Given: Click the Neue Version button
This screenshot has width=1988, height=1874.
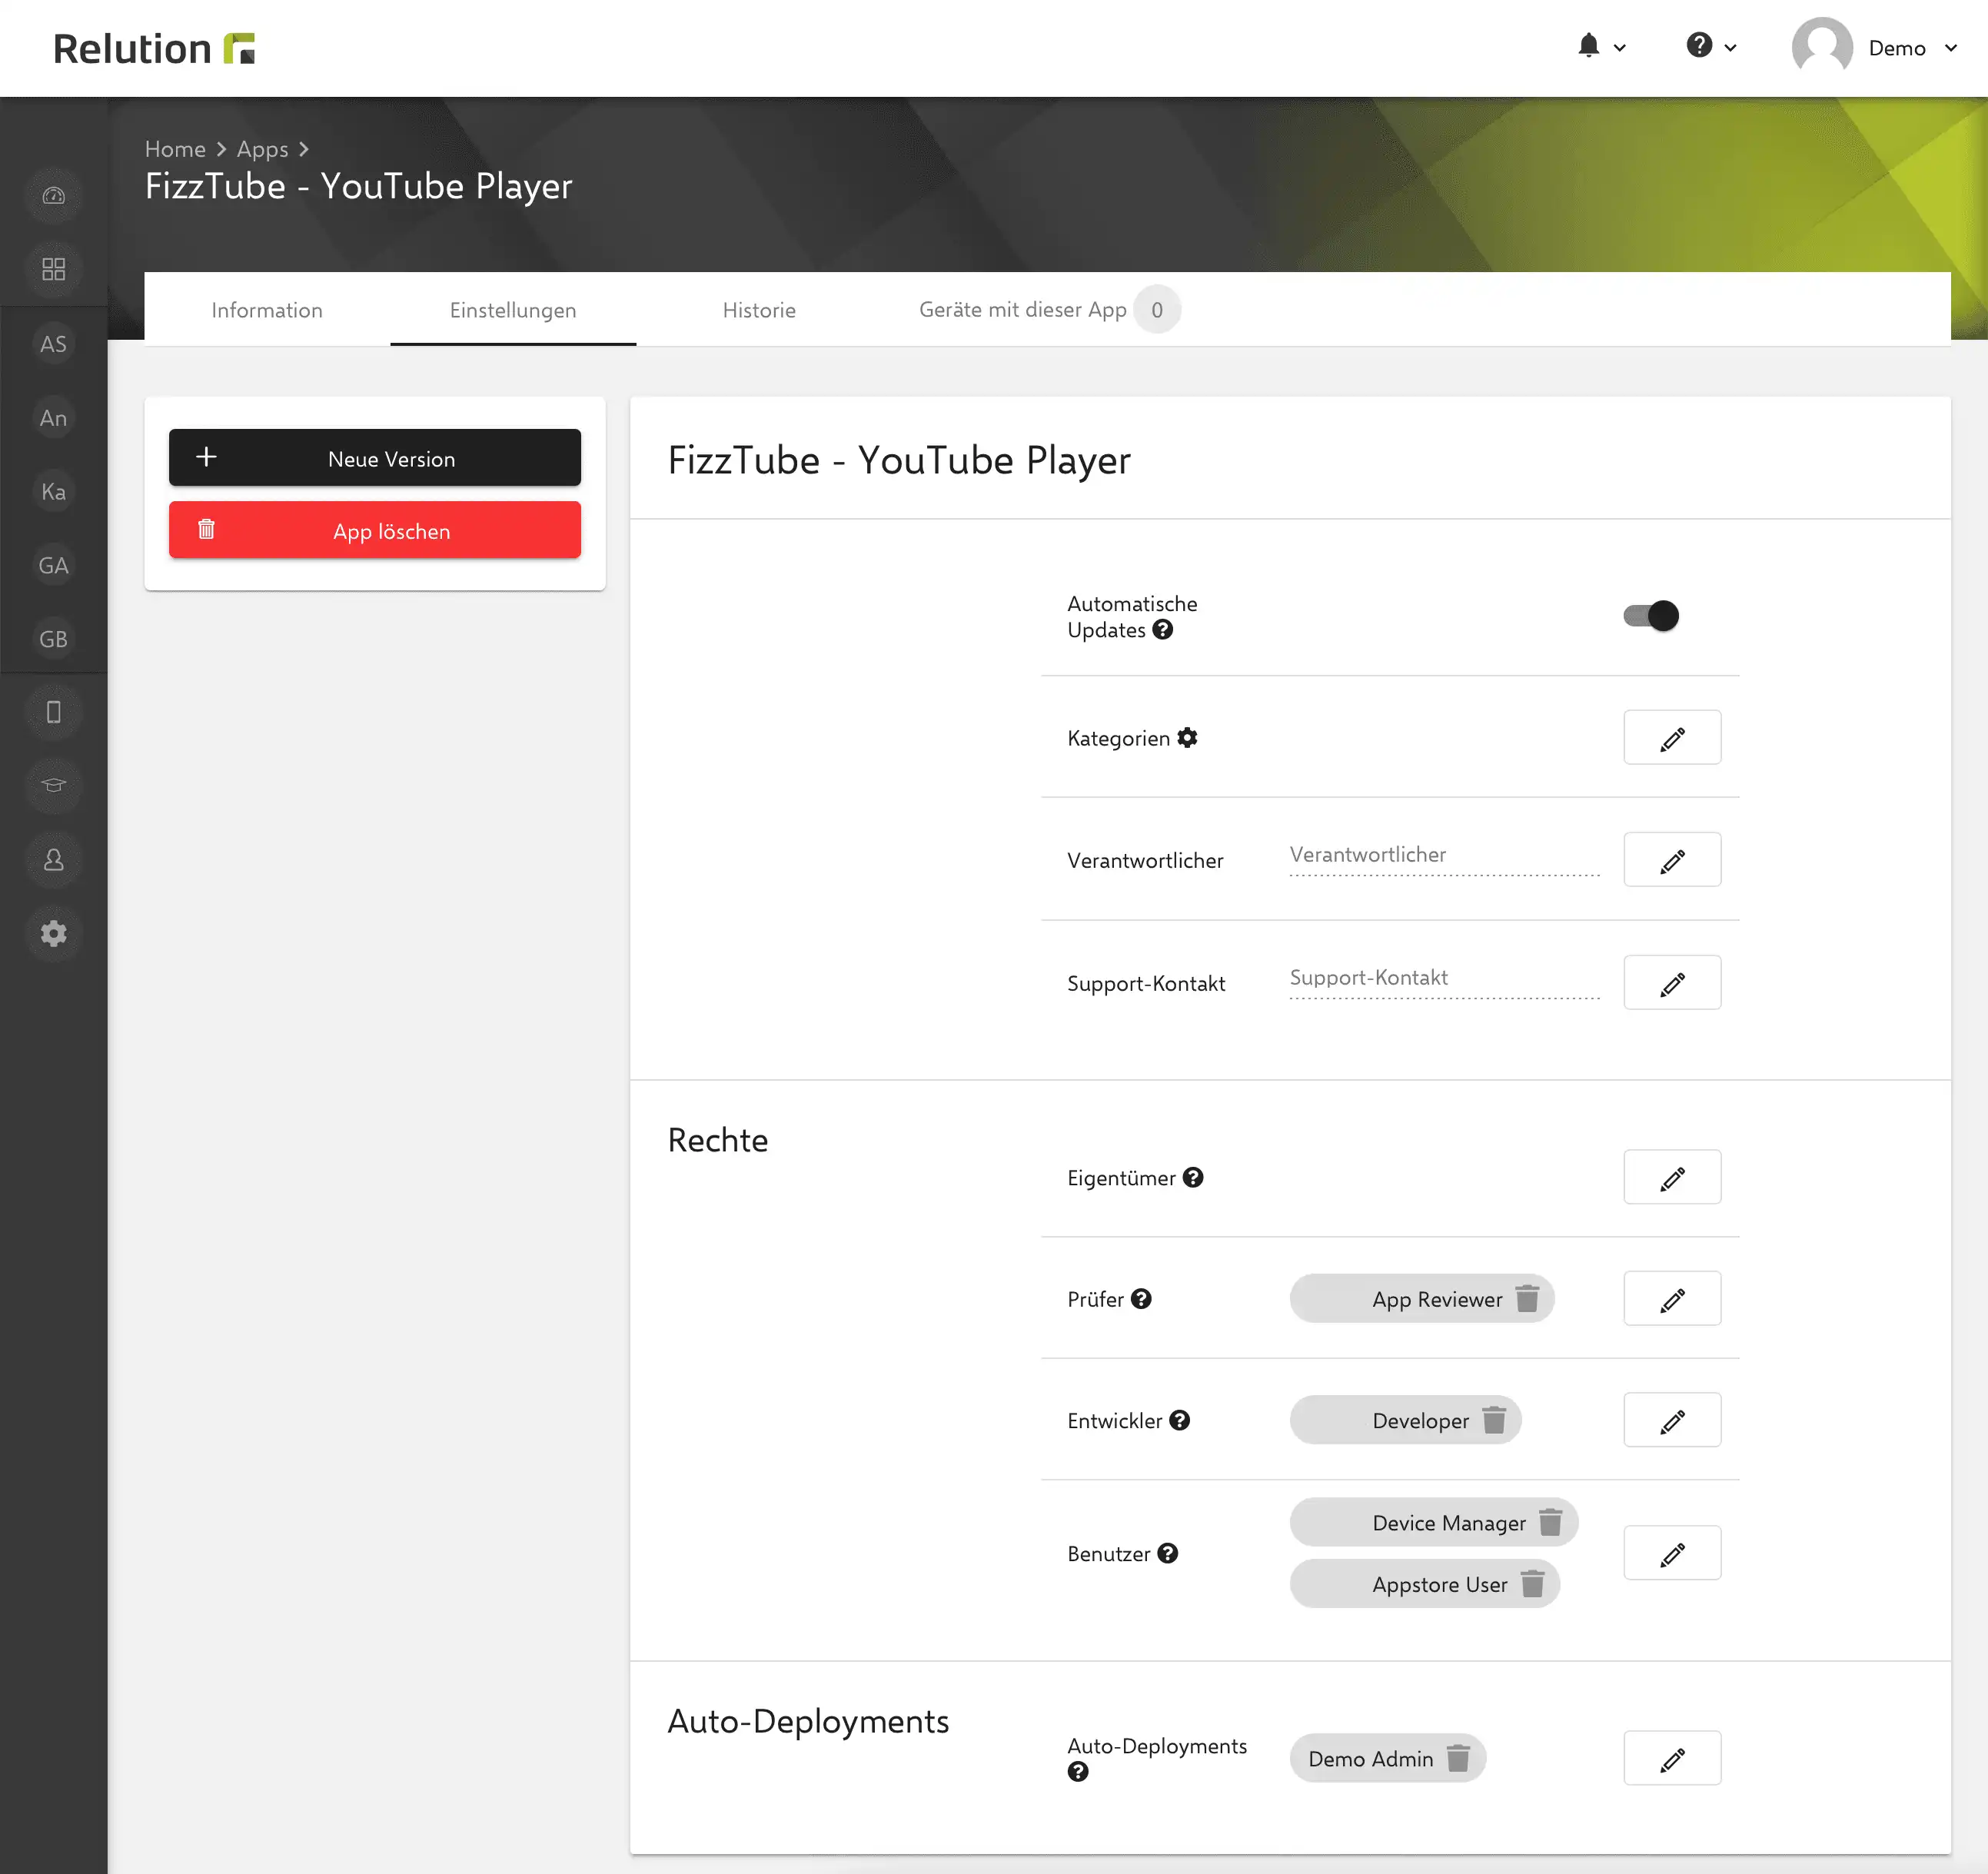Looking at the screenshot, I should click(x=375, y=458).
